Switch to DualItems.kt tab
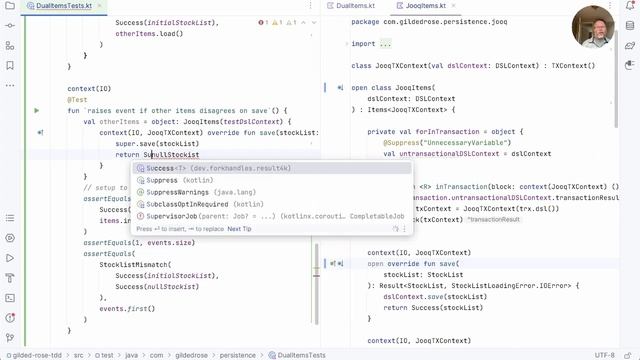640x360 pixels. [x=351, y=6]
